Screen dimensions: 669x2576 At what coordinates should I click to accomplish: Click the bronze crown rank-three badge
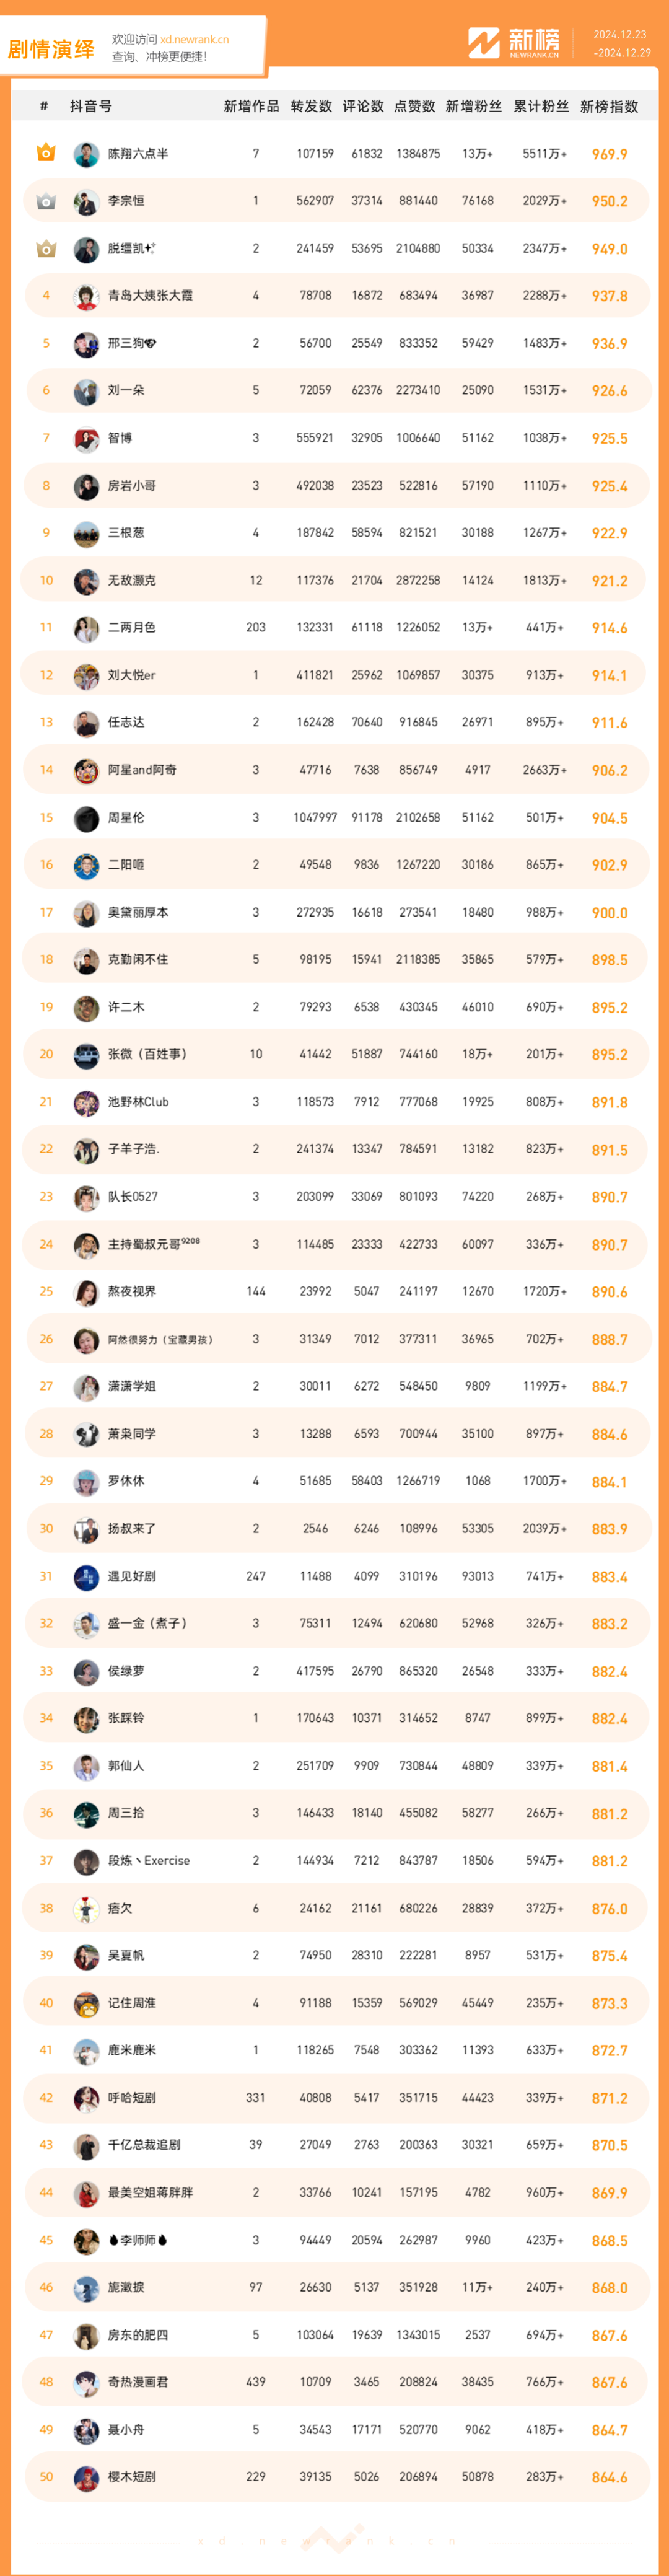click(x=46, y=248)
